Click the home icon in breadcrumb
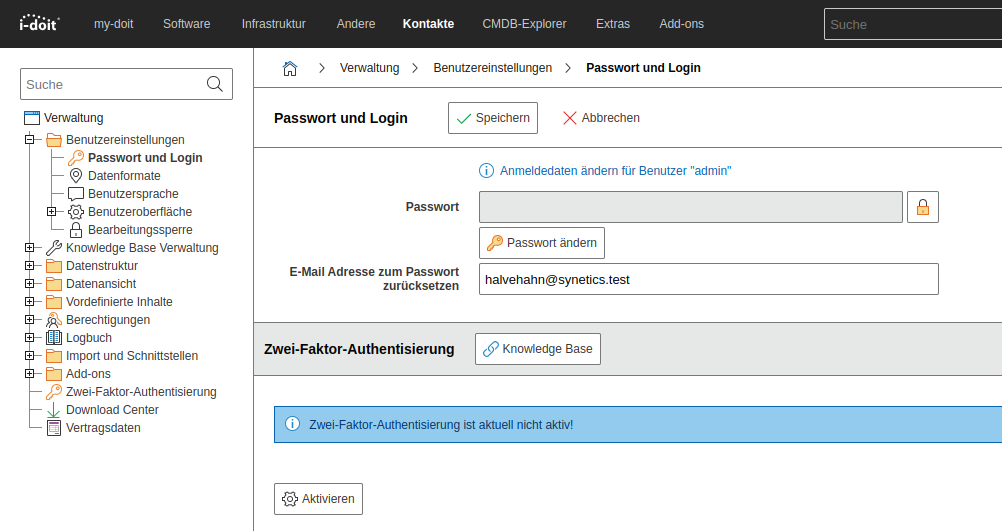 click(290, 68)
